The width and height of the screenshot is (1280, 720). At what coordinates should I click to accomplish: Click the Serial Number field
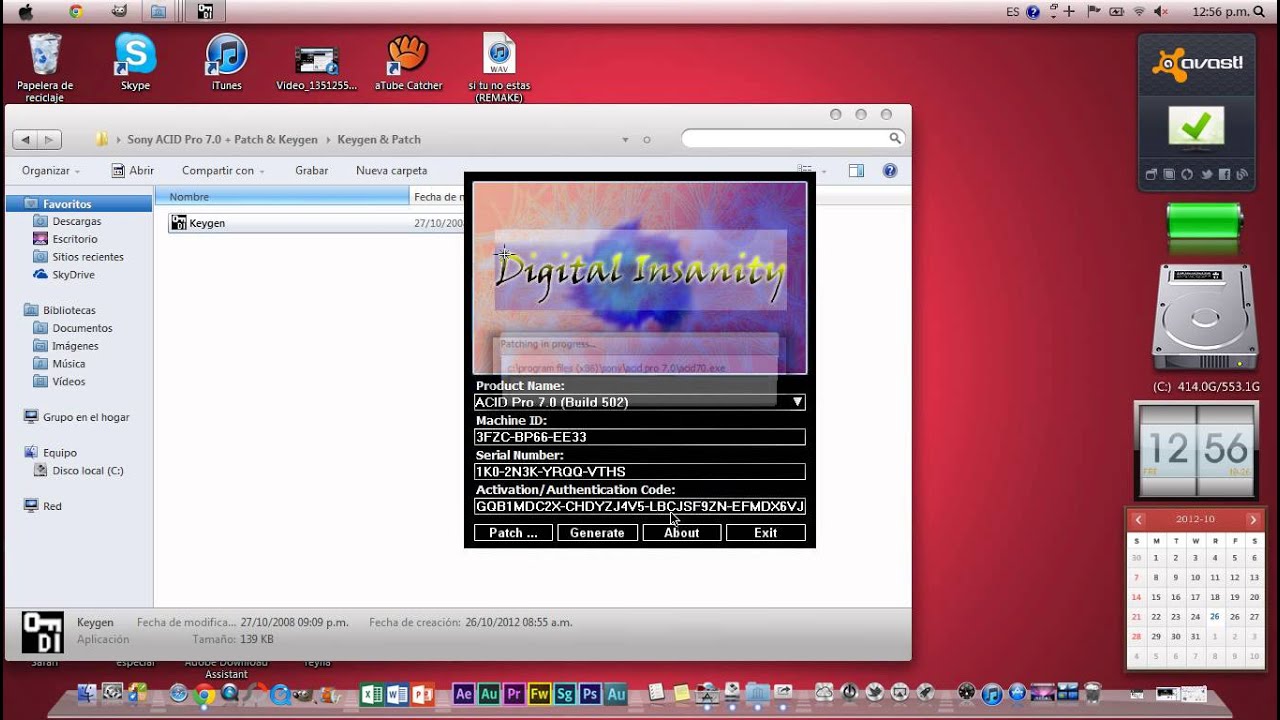point(640,472)
